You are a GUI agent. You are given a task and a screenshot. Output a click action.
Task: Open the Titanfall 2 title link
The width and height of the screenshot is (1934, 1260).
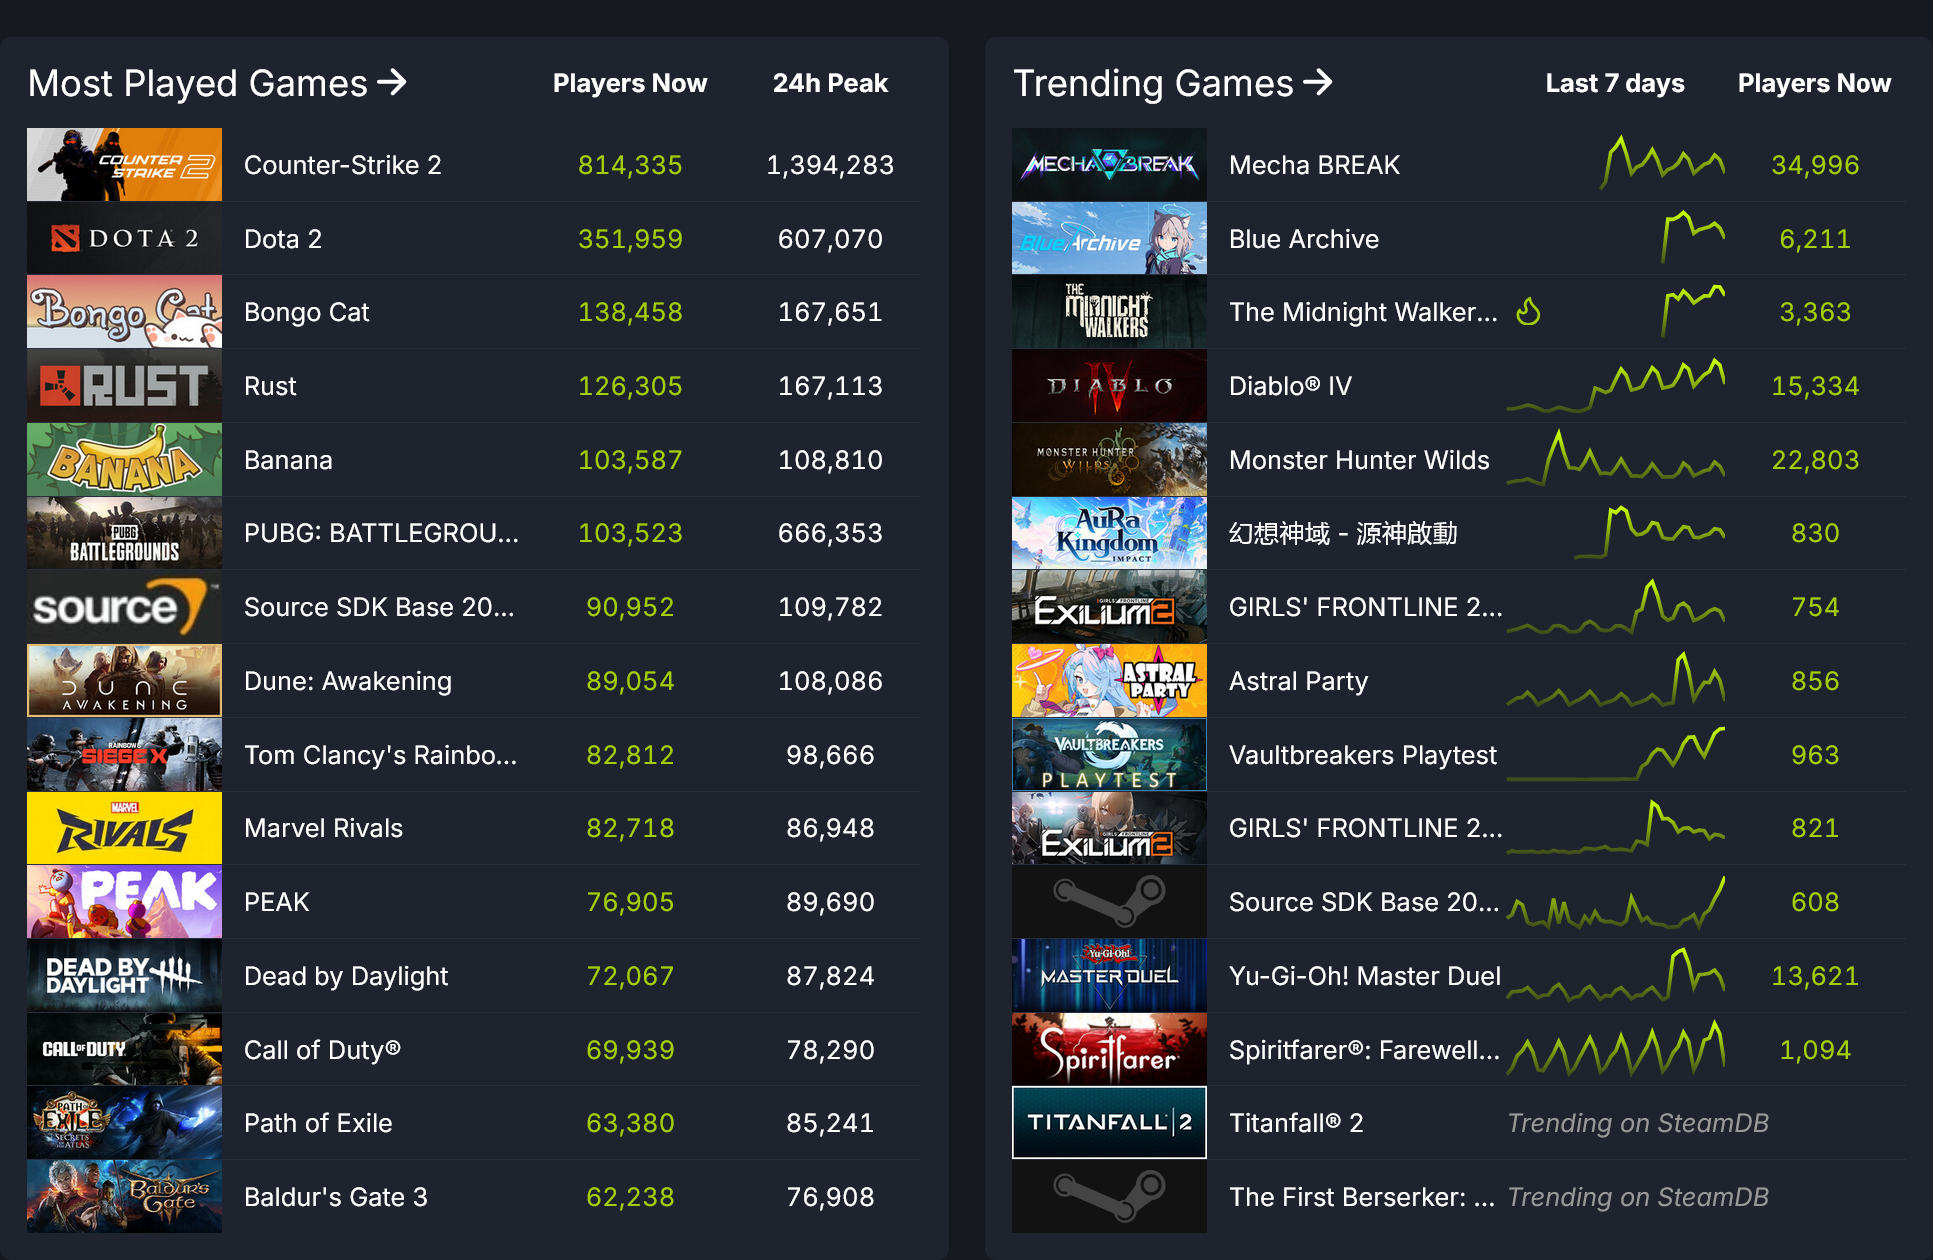pos(1296,1123)
